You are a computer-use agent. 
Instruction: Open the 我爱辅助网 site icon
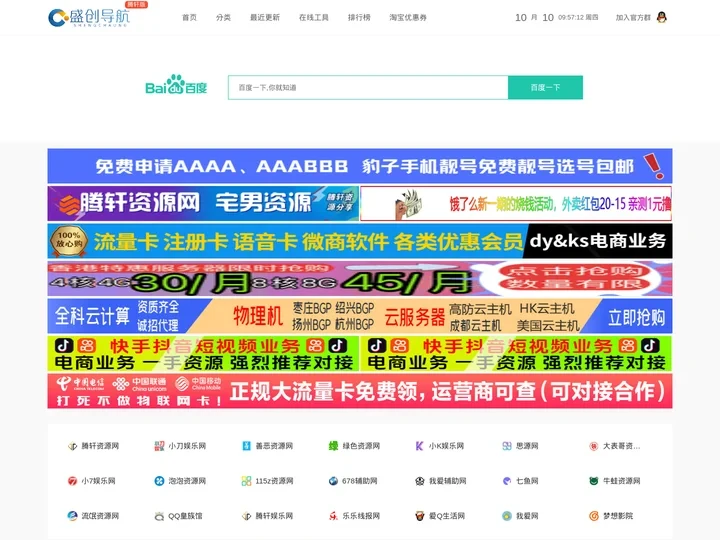pyautogui.click(x=420, y=481)
